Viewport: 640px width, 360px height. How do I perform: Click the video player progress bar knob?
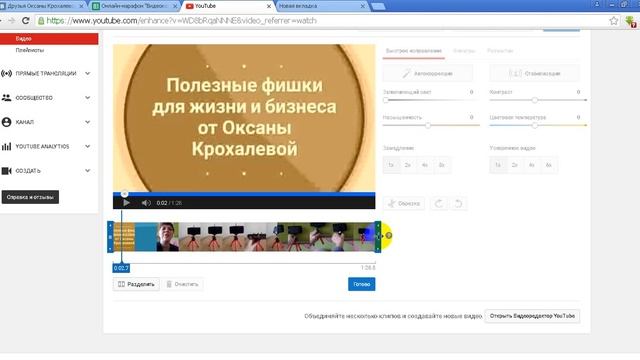(124, 194)
